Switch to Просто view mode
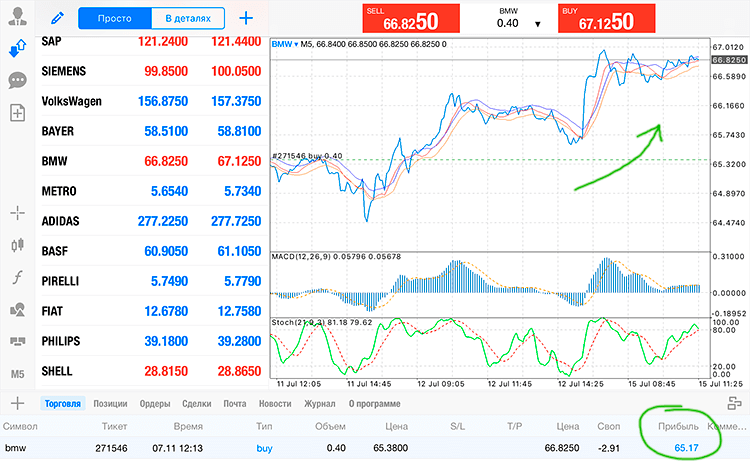The image size is (750, 461). click(115, 18)
